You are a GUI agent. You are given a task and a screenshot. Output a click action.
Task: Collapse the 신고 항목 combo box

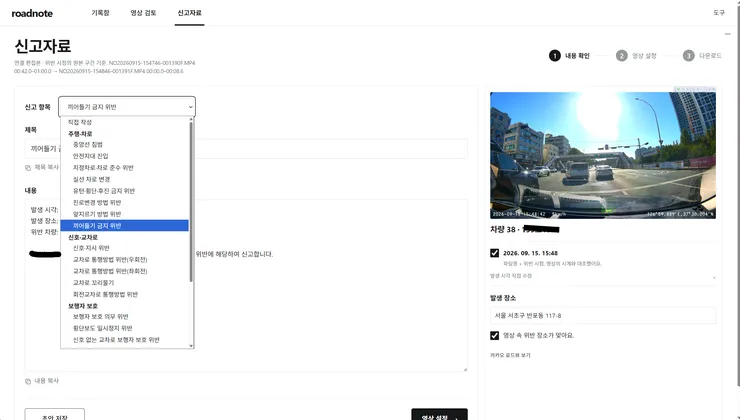127,107
